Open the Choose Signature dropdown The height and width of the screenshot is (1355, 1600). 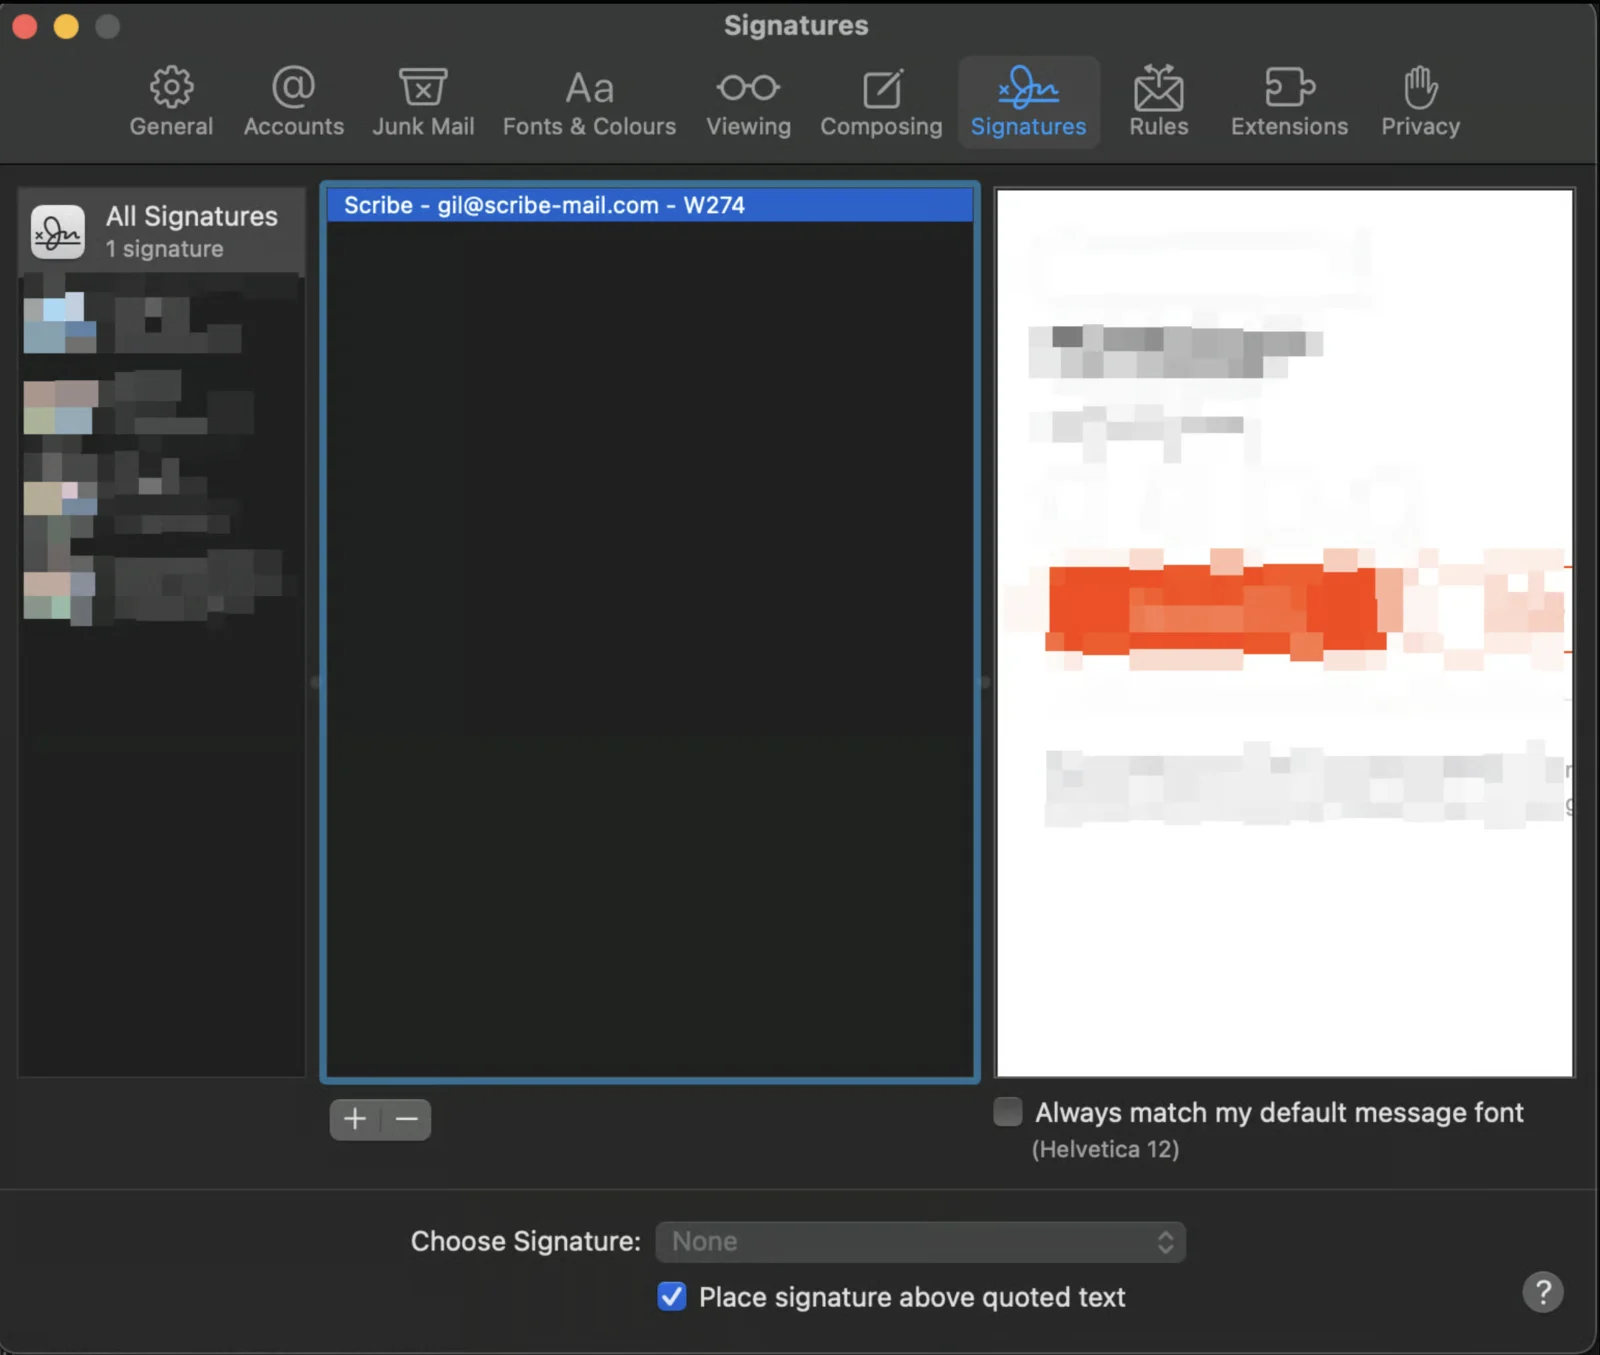[920, 1241]
